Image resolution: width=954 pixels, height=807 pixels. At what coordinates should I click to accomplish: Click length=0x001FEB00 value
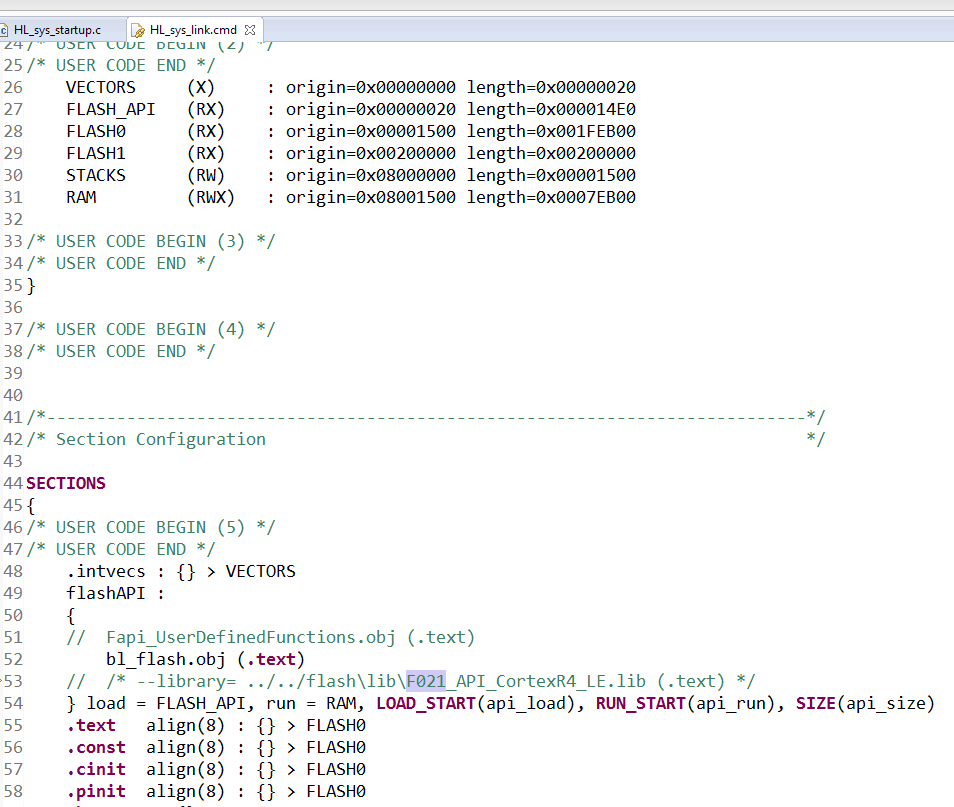[x=551, y=131]
